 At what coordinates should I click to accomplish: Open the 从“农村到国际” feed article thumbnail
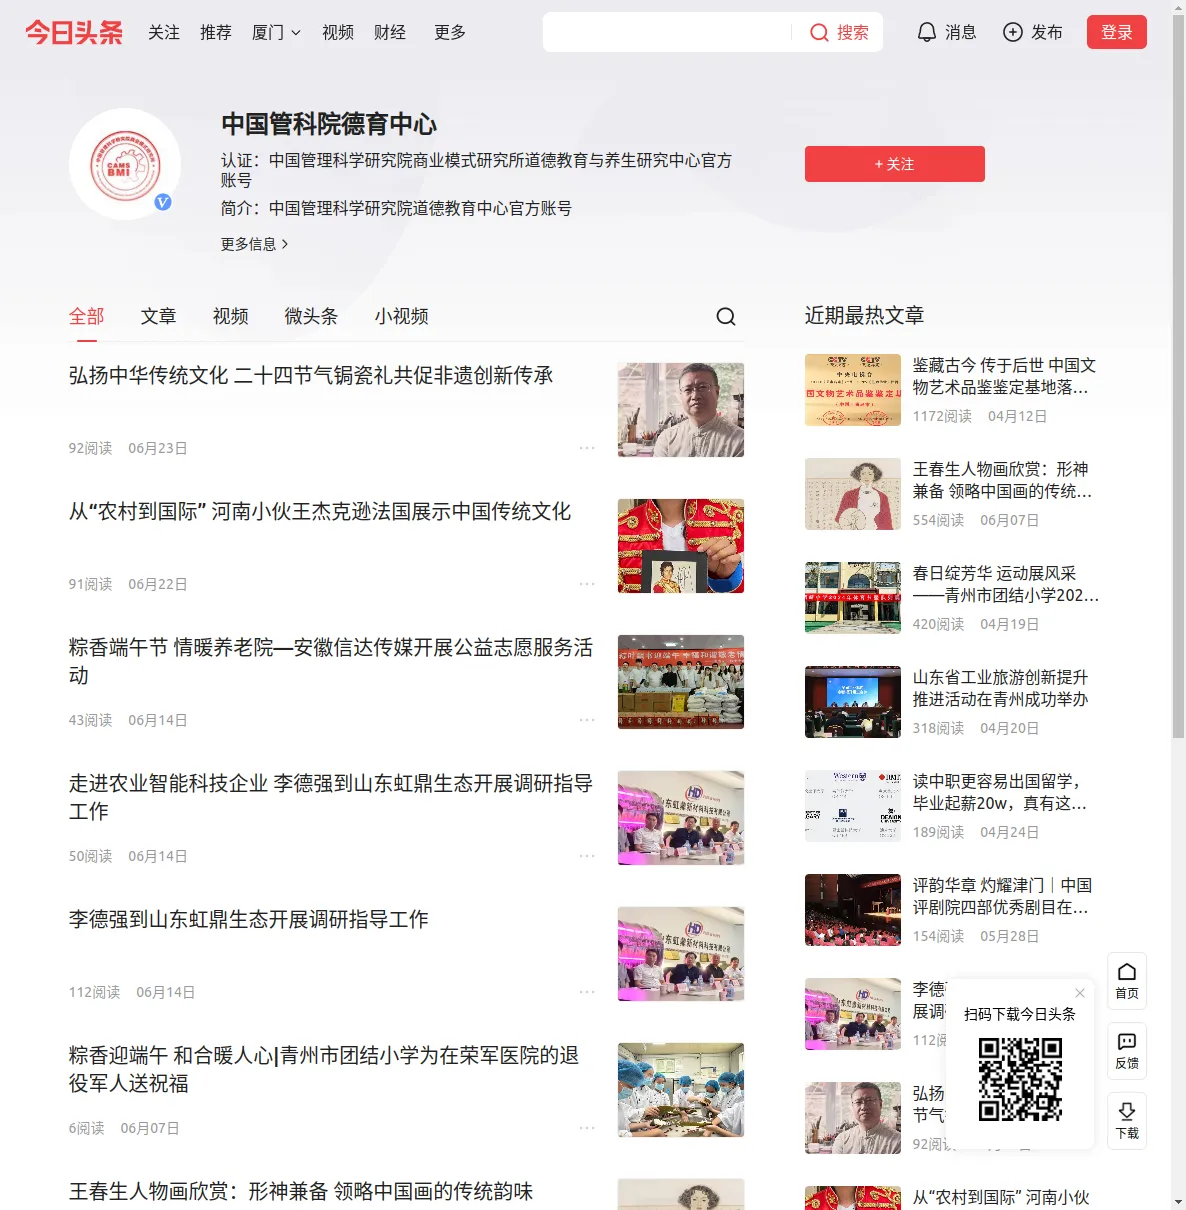point(681,546)
